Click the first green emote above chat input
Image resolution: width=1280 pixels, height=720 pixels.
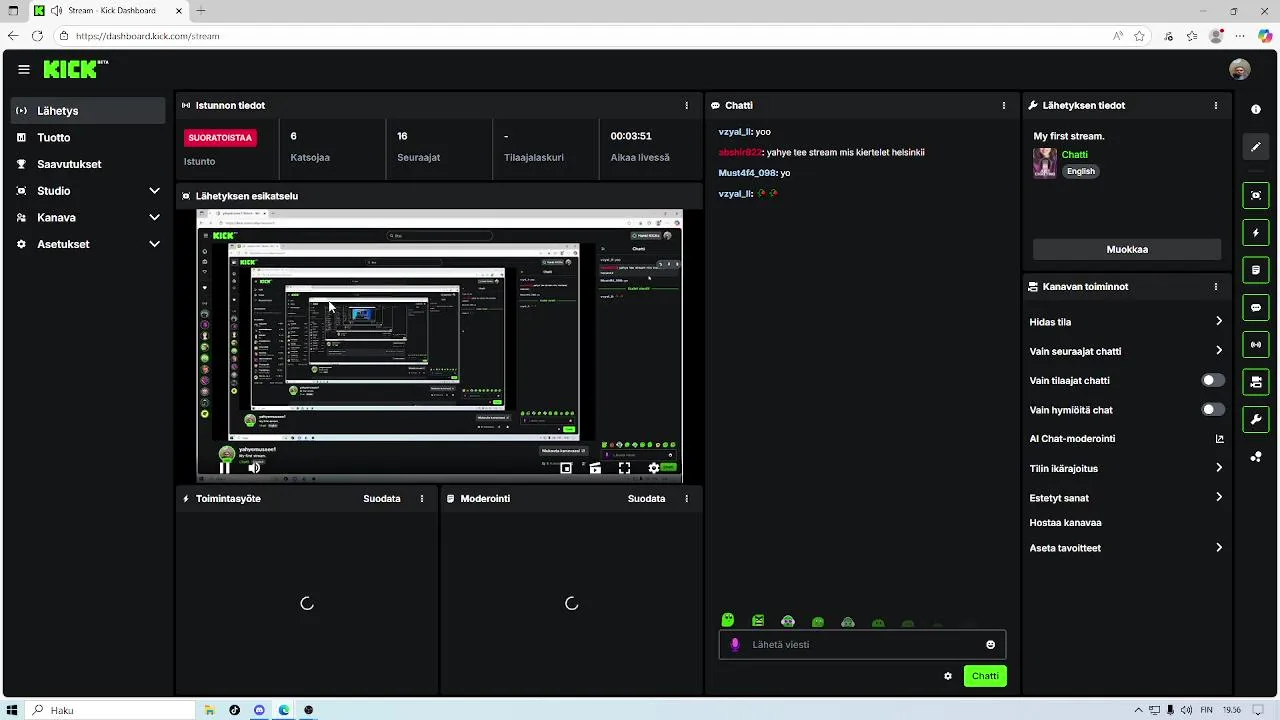pos(728,621)
